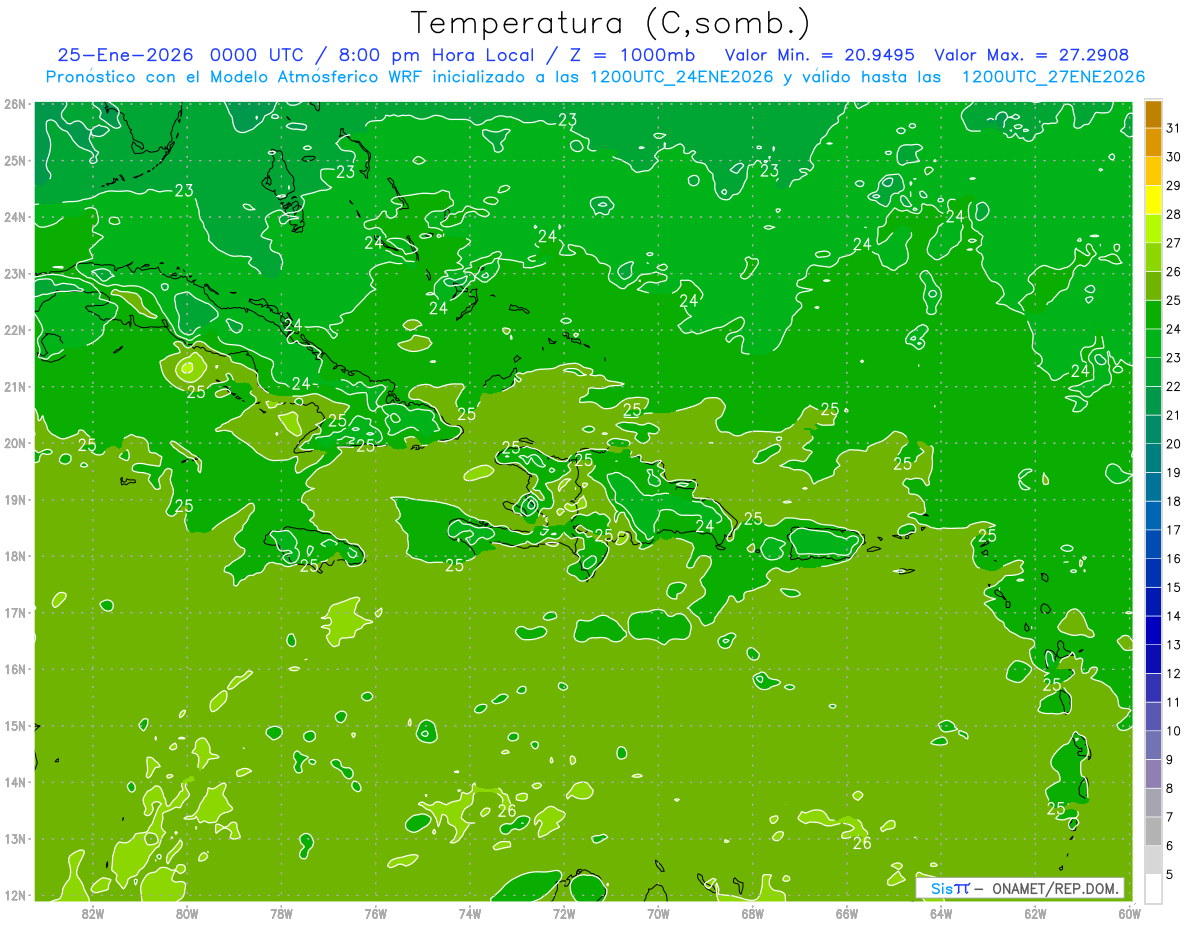This screenshot has width=1200, height=927.
Task: Click the "74W" longitude axis label
Action: click(x=470, y=912)
